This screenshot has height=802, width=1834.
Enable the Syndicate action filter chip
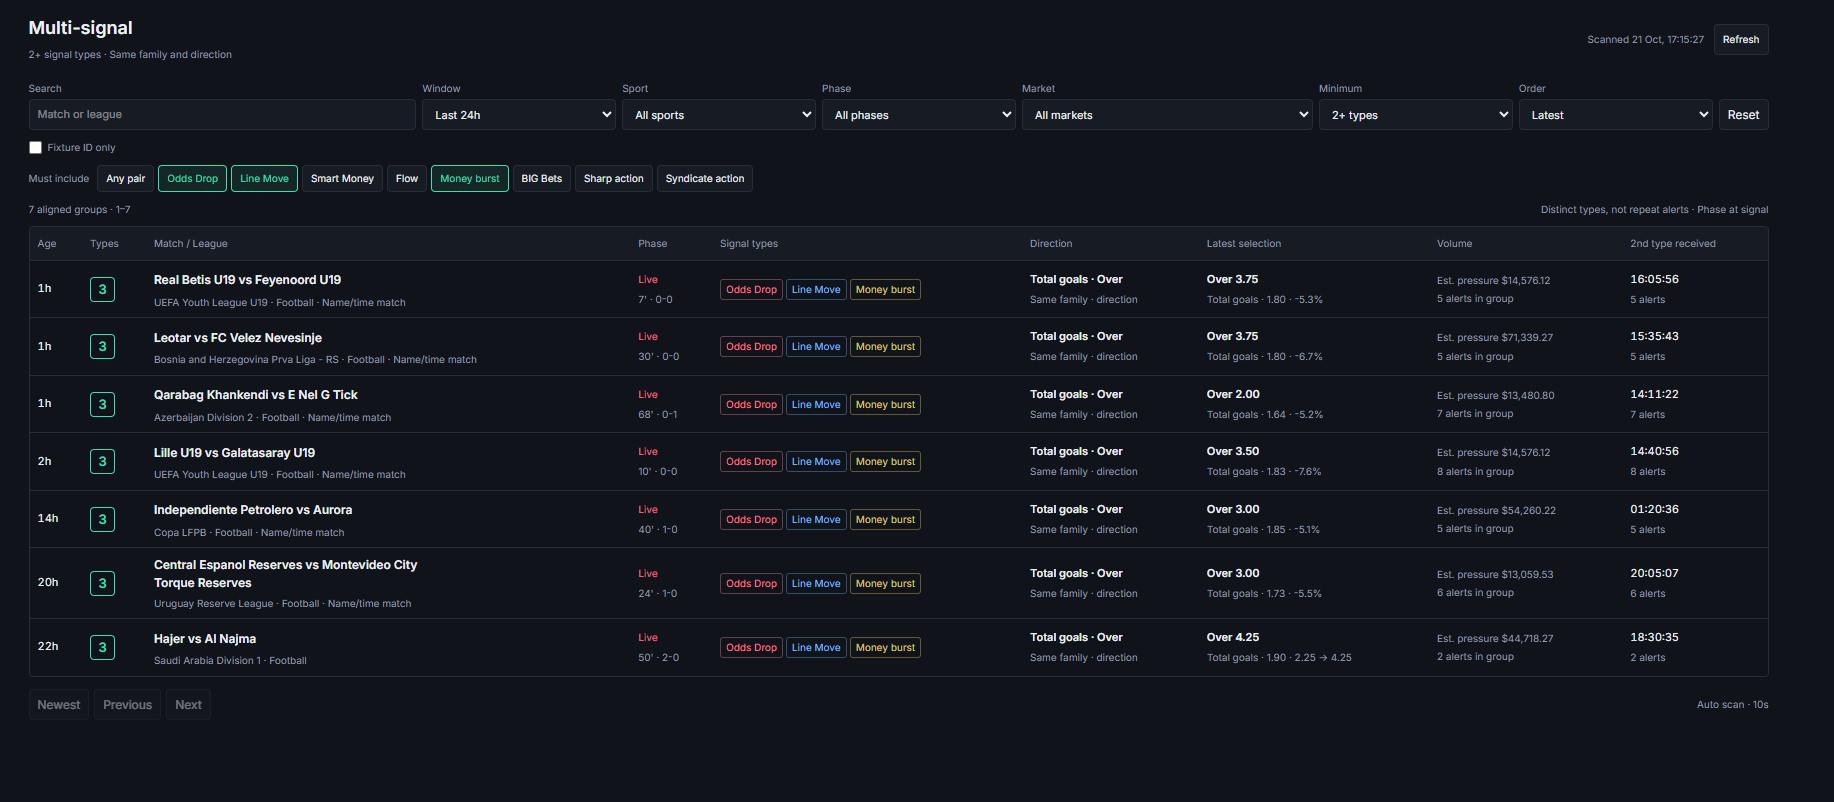[x=705, y=179]
